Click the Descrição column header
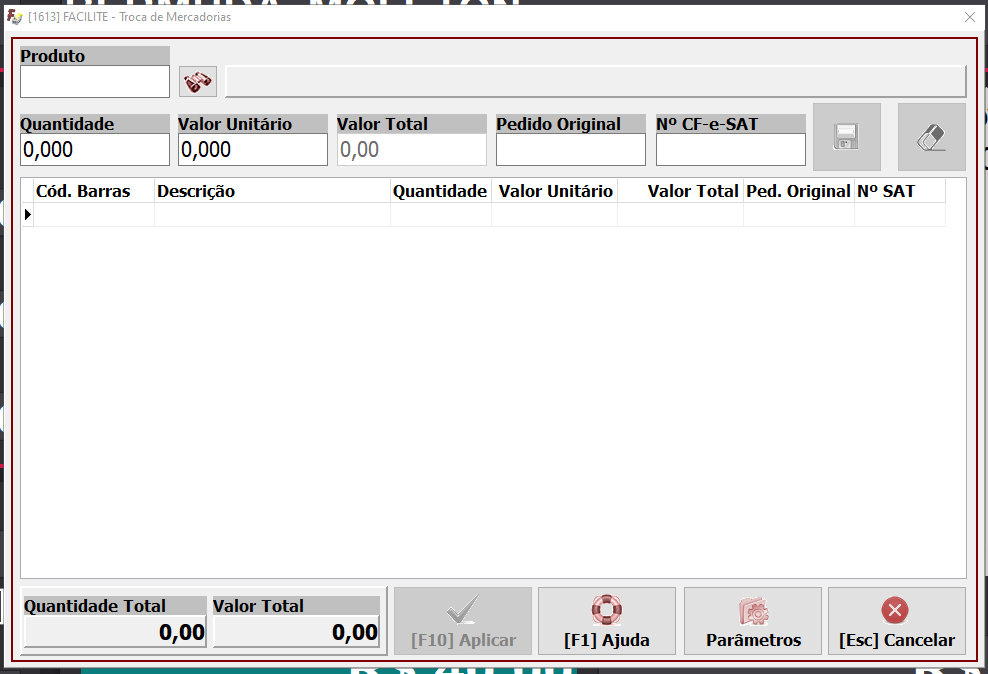Image resolution: width=988 pixels, height=674 pixels. pos(272,191)
